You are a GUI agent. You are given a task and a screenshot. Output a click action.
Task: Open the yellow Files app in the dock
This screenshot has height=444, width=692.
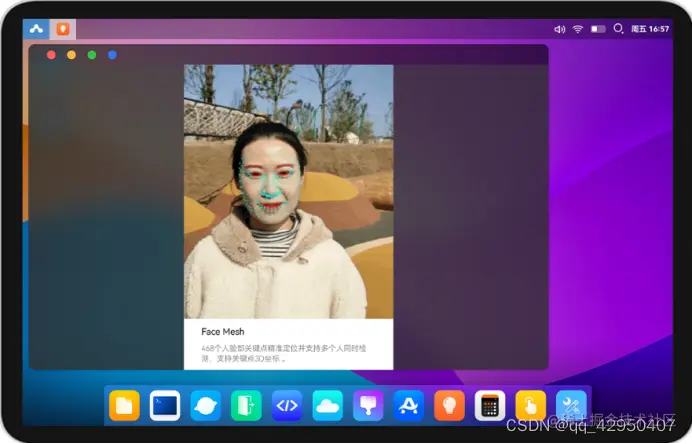point(124,405)
